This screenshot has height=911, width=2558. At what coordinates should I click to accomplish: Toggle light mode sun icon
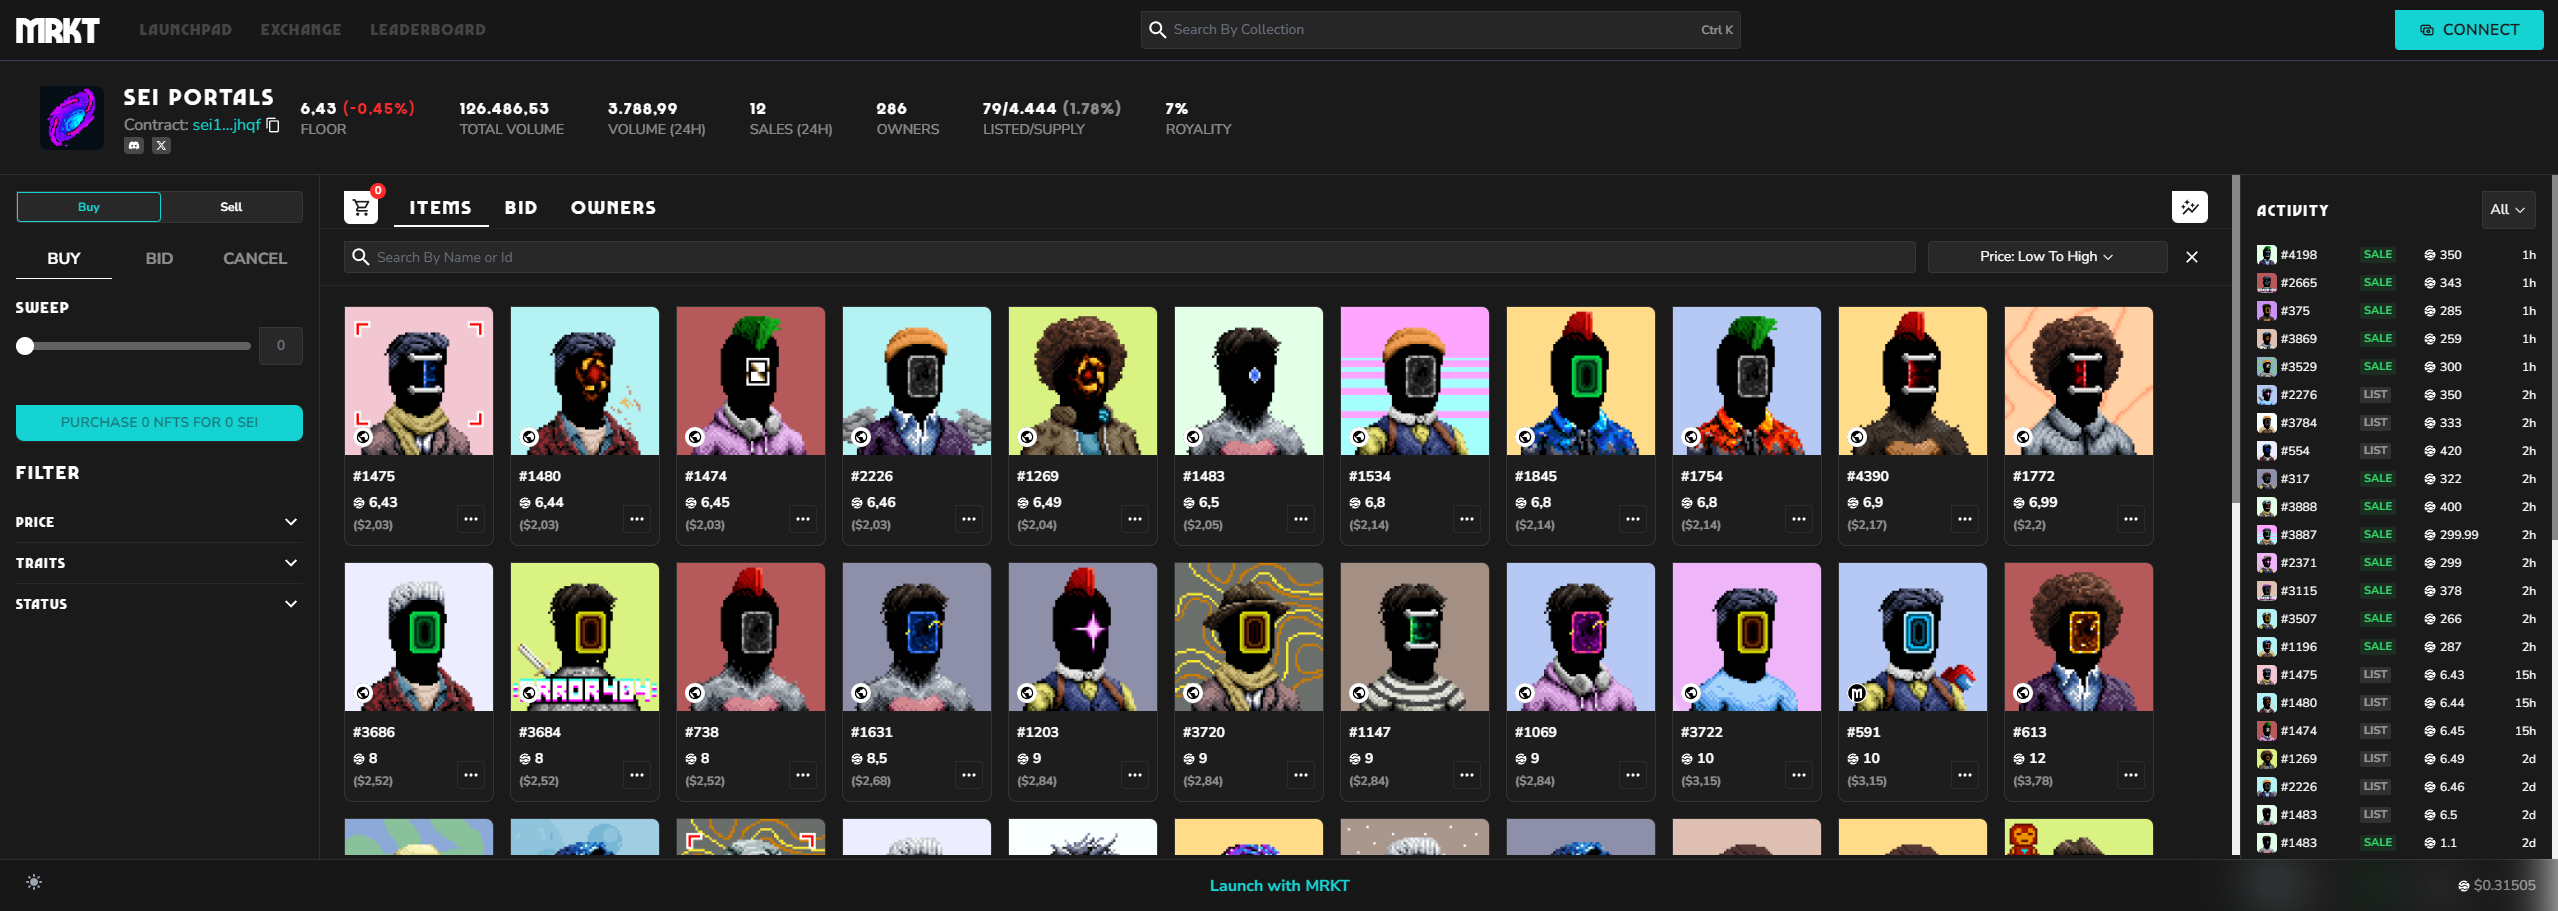point(34,882)
